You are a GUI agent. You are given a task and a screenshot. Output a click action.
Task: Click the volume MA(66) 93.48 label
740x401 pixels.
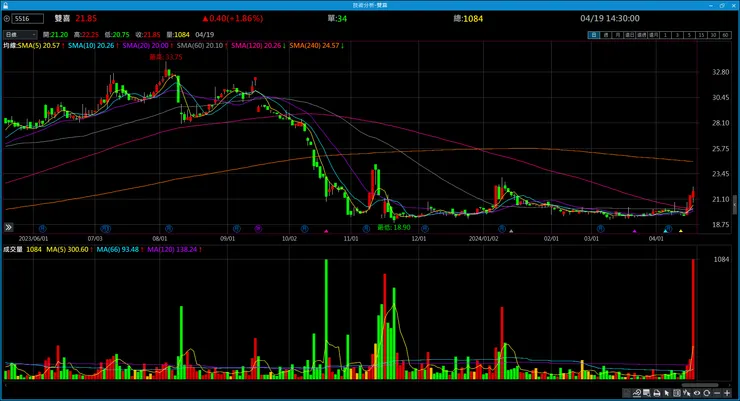click(x=118, y=249)
